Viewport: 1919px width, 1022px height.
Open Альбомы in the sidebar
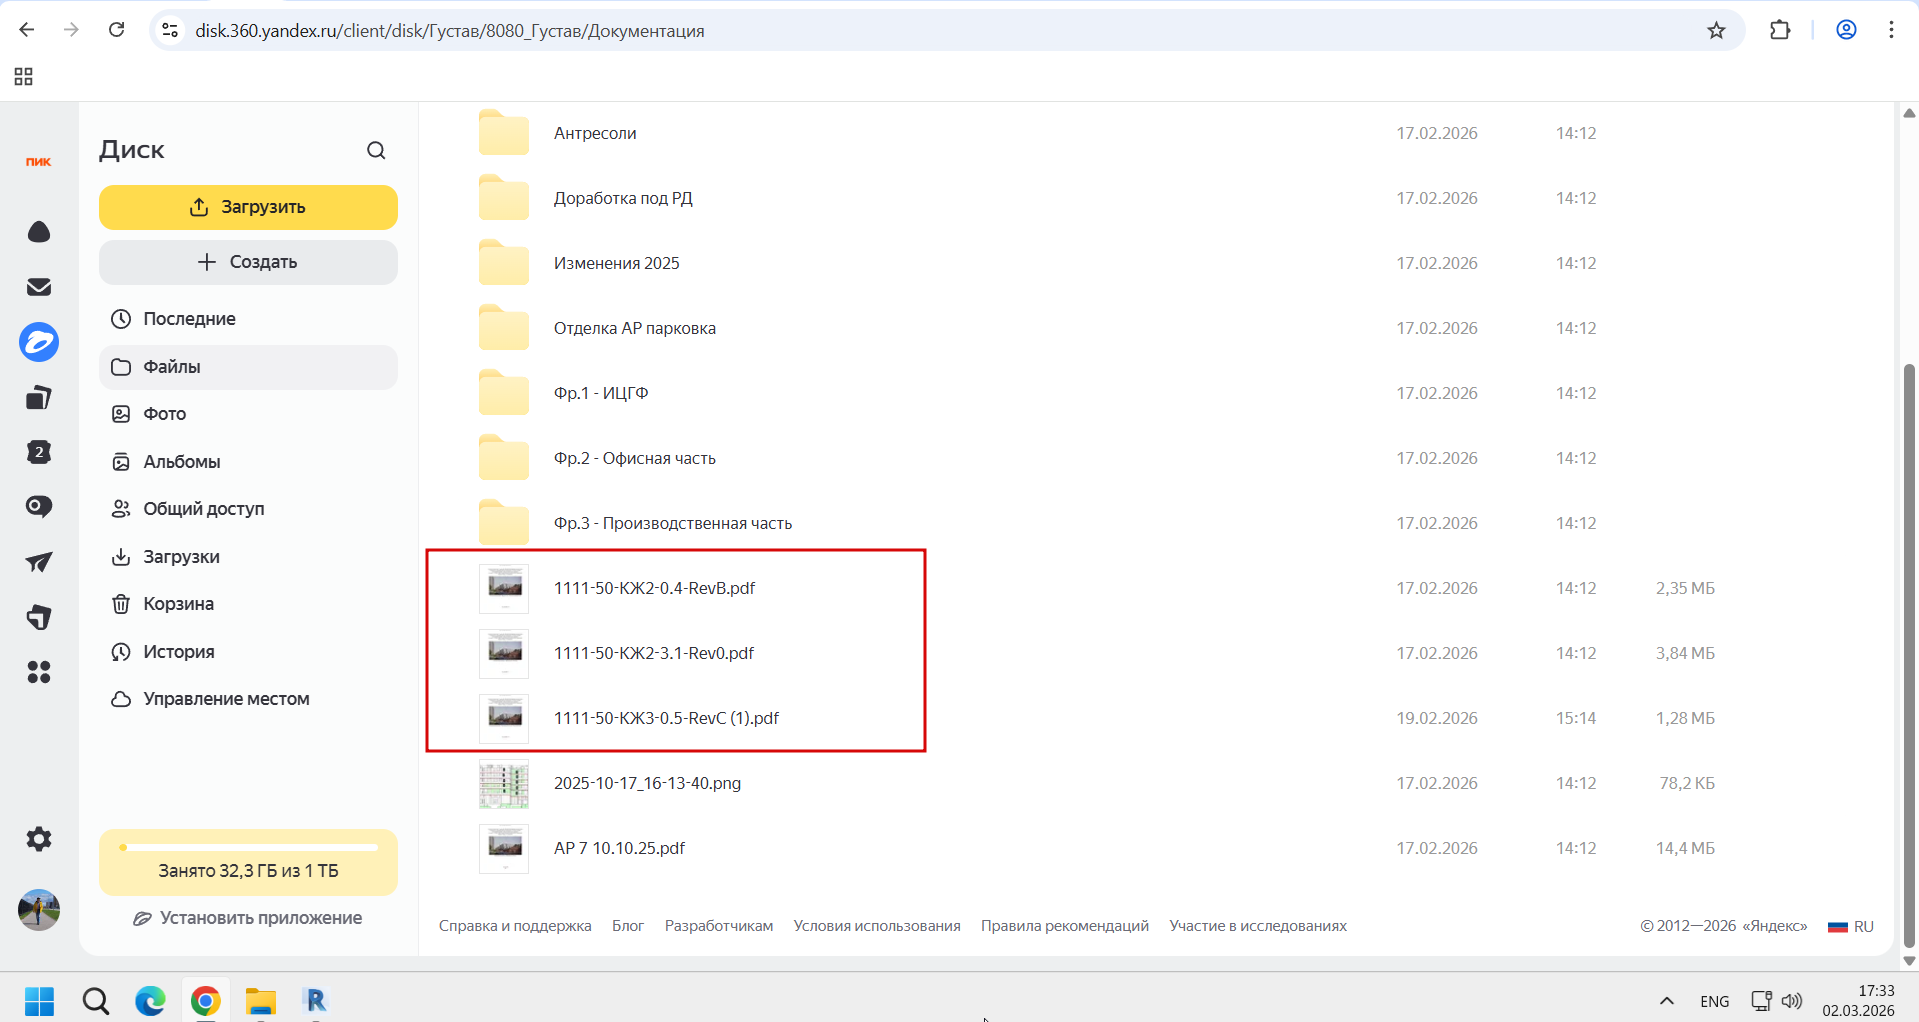[x=248, y=462]
